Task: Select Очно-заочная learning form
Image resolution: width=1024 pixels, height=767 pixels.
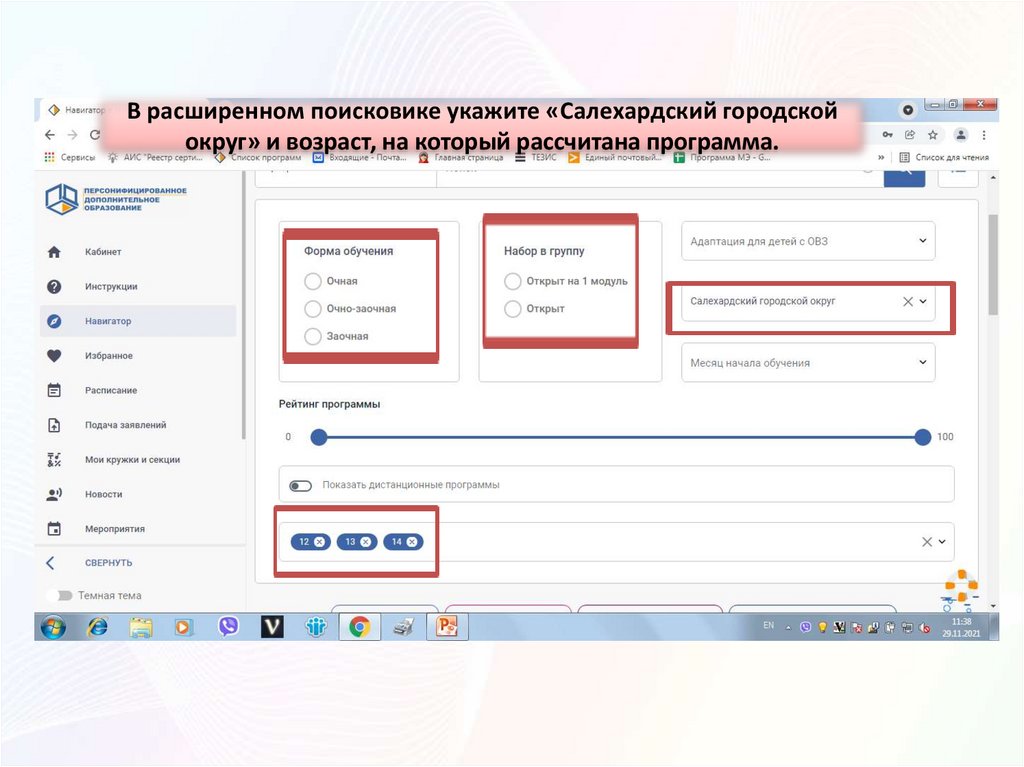Action: pyautogui.click(x=313, y=308)
